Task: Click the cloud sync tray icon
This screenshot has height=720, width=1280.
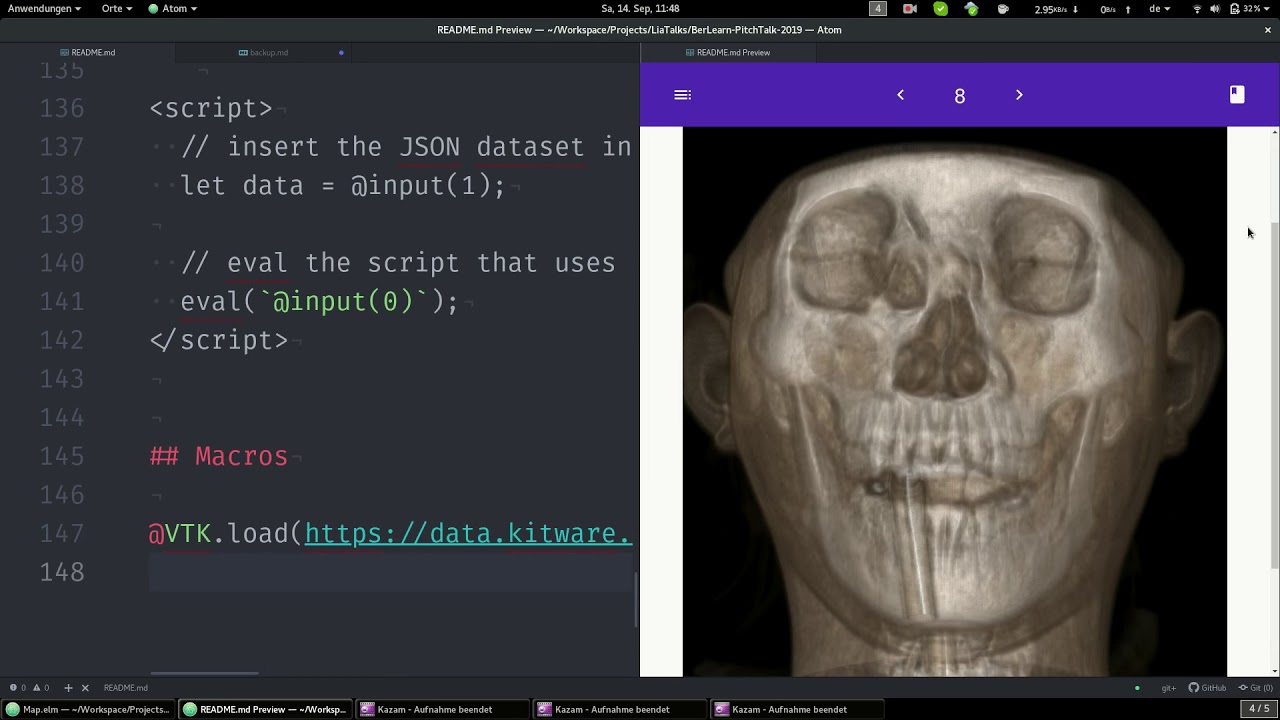Action: click(x=972, y=8)
